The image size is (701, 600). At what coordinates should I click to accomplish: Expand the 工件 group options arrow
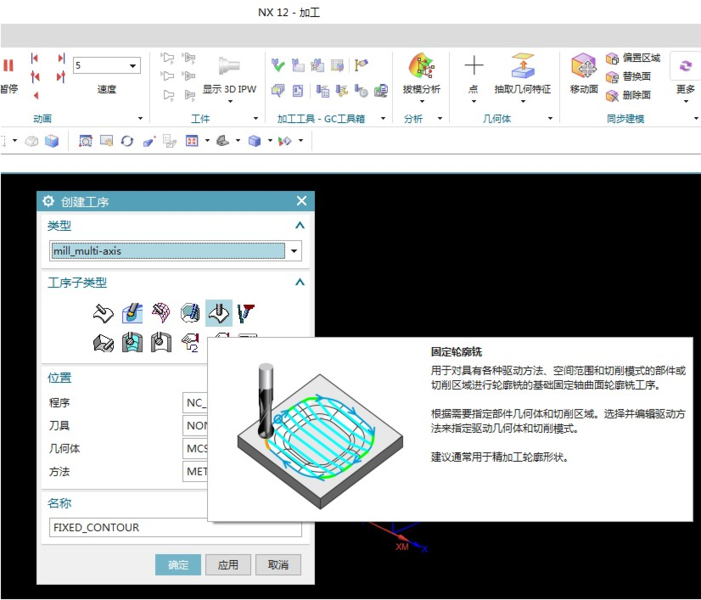[256, 118]
